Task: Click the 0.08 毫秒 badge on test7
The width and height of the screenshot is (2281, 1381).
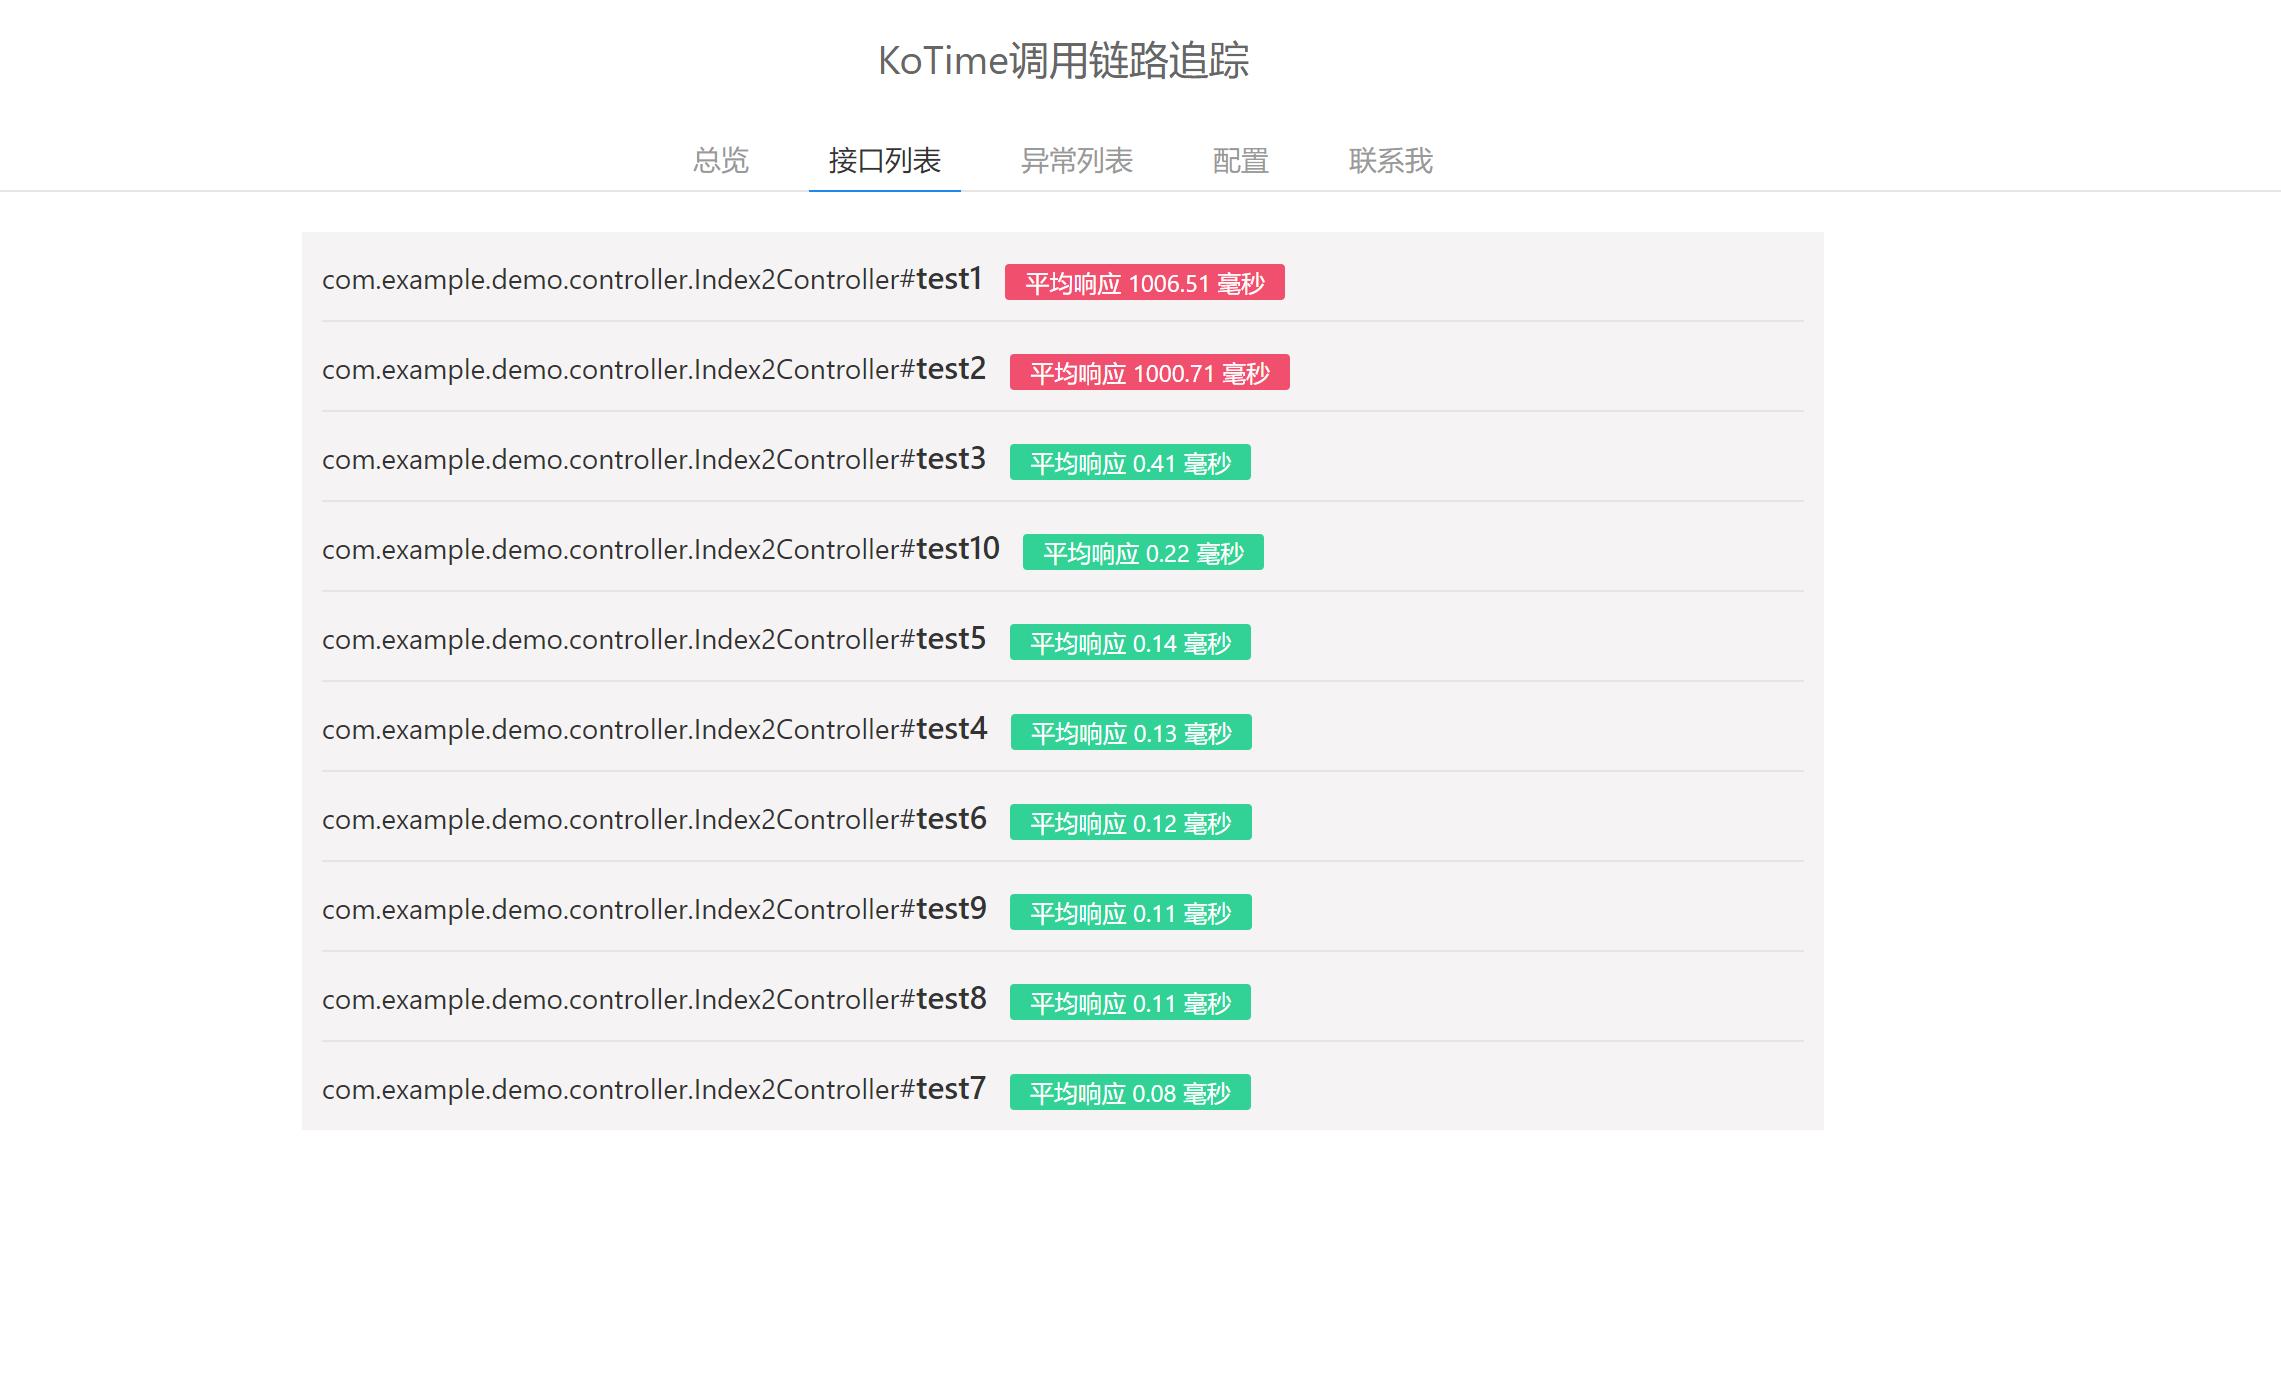Action: tap(1131, 1092)
